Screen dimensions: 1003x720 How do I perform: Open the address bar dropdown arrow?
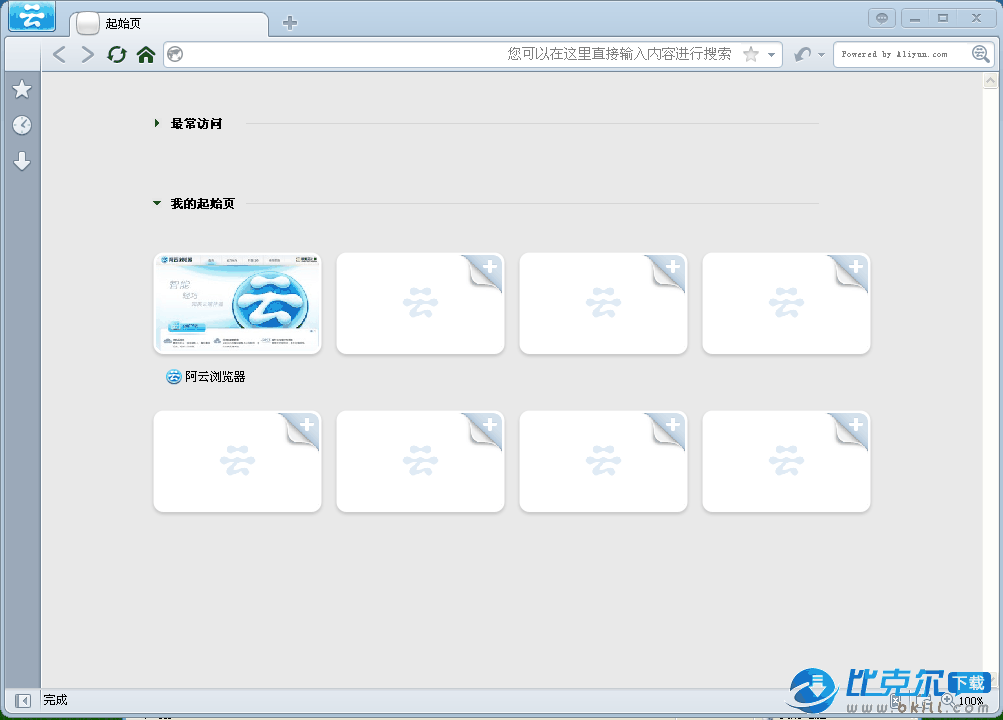point(771,55)
